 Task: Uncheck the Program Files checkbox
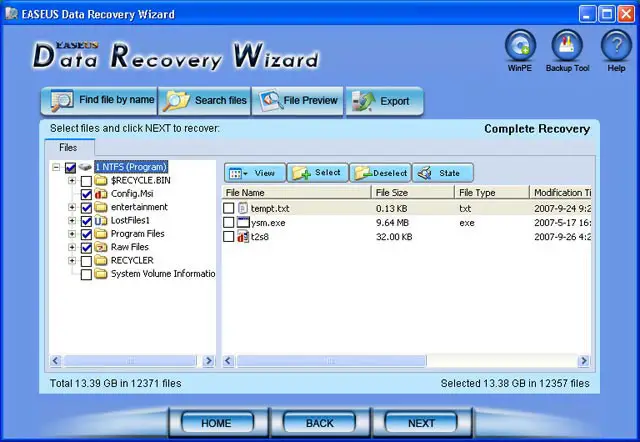(x=86, y=234)
